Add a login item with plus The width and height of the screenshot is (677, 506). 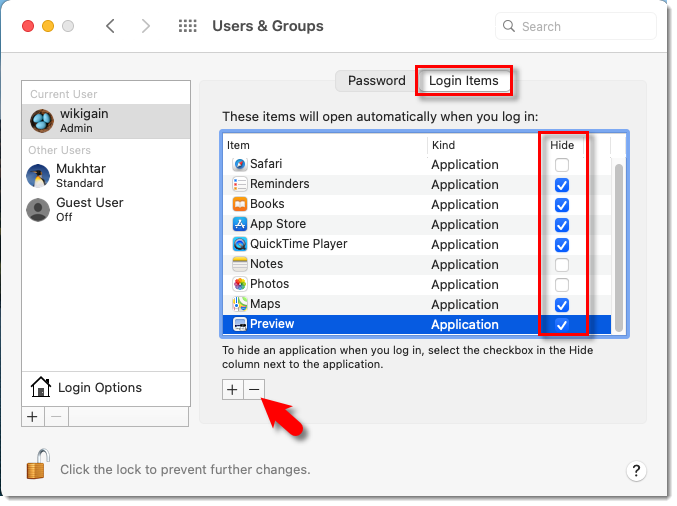tap(232, 389)
